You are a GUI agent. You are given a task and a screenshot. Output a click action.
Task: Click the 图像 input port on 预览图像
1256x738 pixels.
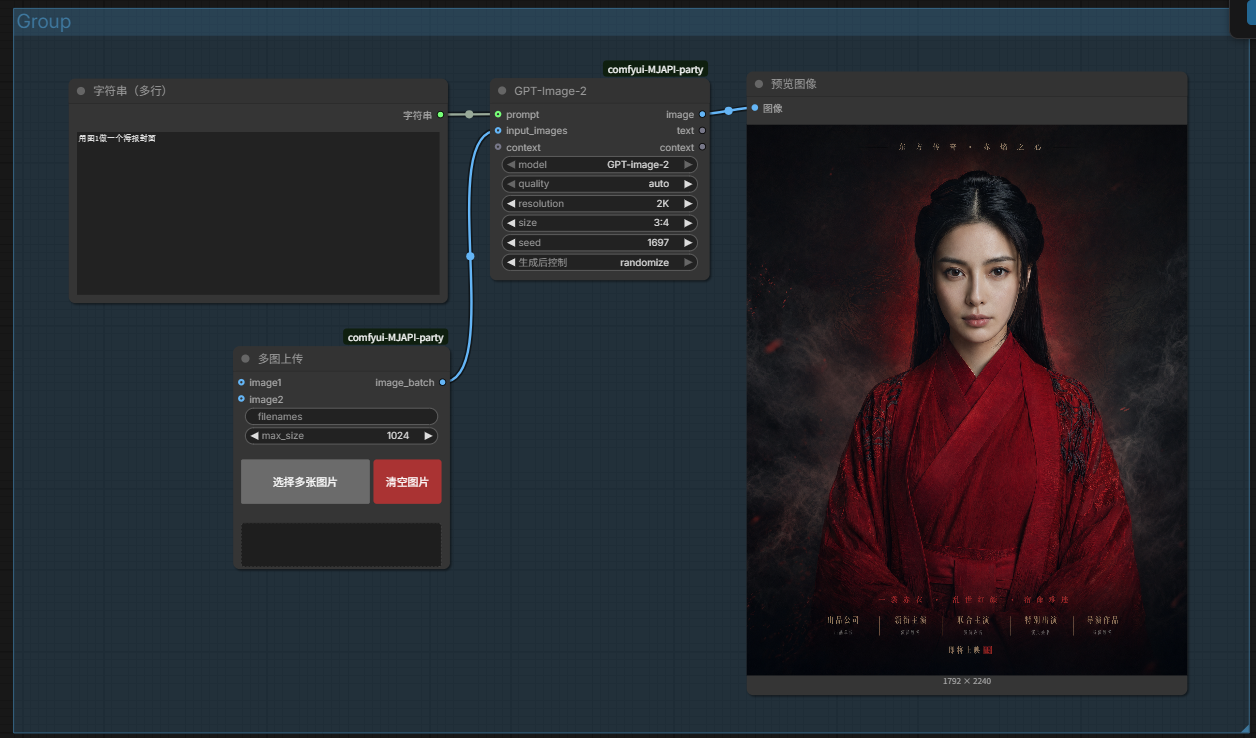[x=755, y=108]
